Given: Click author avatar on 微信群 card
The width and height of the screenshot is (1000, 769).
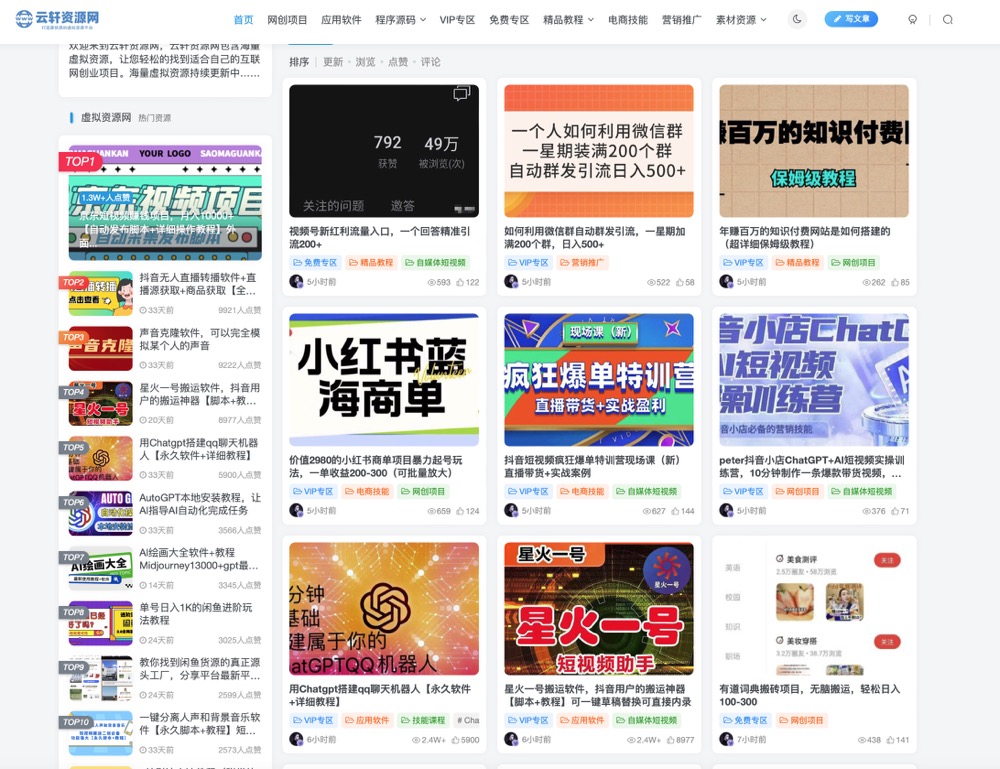Looking at the screenshot, I should [x=511, y=281].
